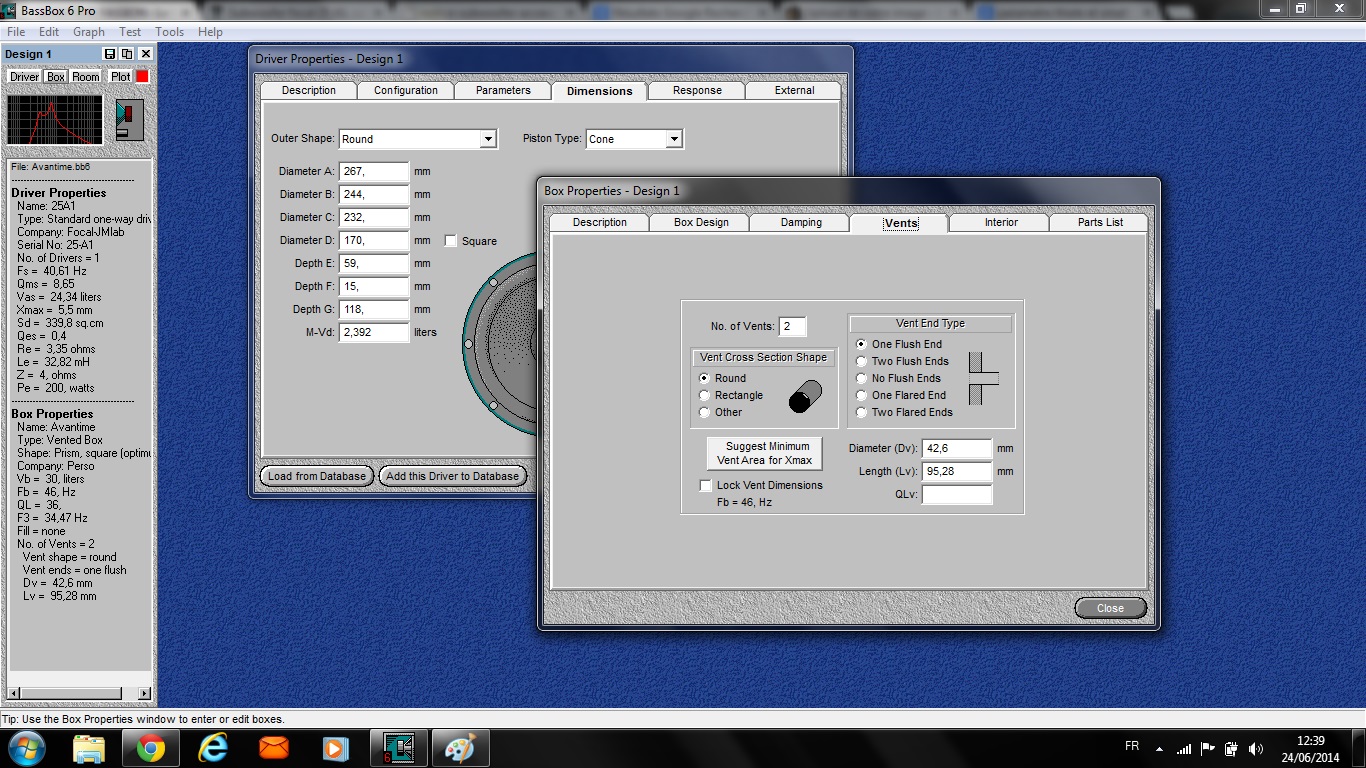This screenshot has width=1366, height=768.
Task: Choose the Two Flared Ends vent option
Action: pos(862,412)
